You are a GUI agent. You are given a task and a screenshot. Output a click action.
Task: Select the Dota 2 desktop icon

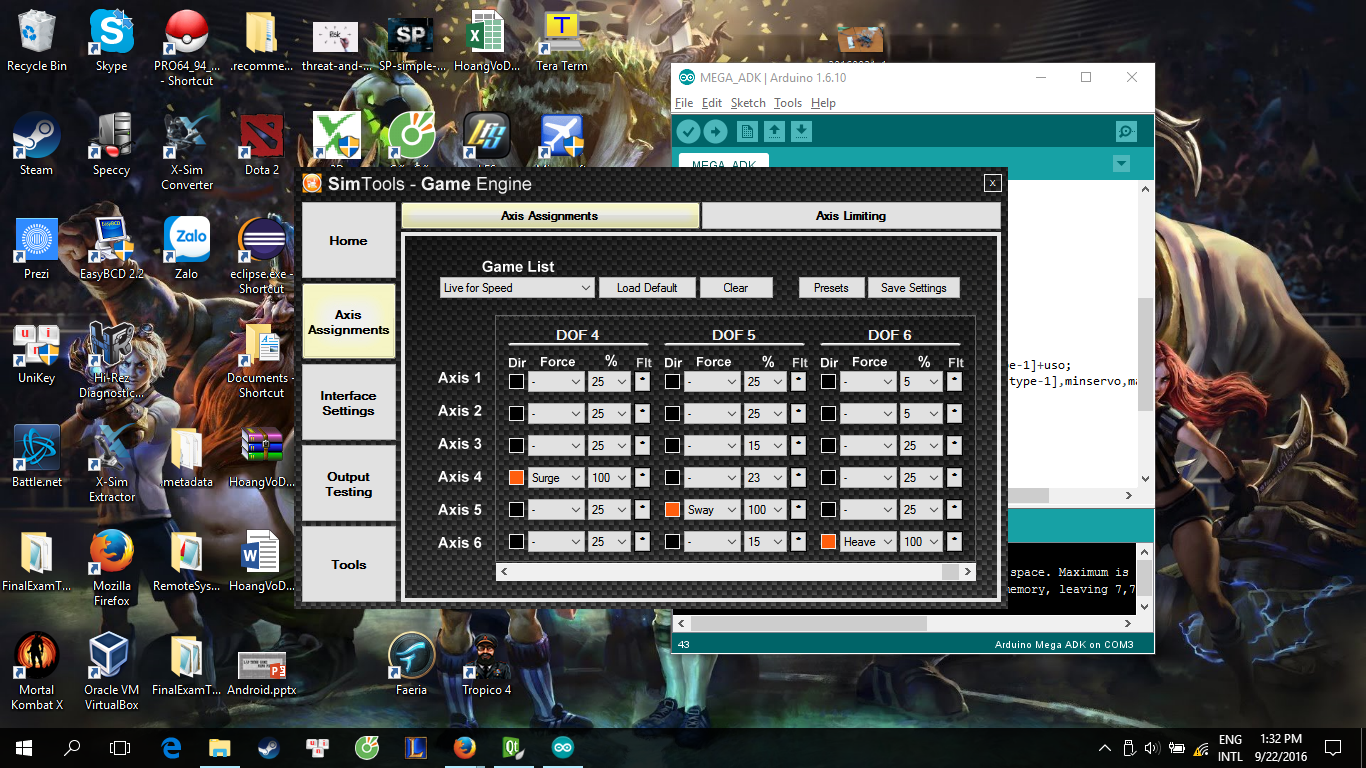[x=262, y=145]
